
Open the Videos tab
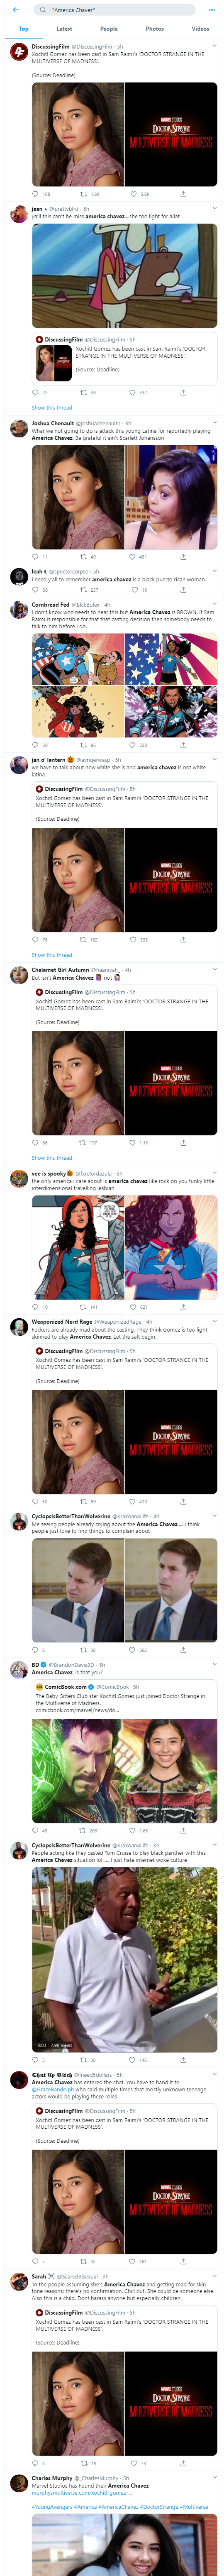[200, 29]
